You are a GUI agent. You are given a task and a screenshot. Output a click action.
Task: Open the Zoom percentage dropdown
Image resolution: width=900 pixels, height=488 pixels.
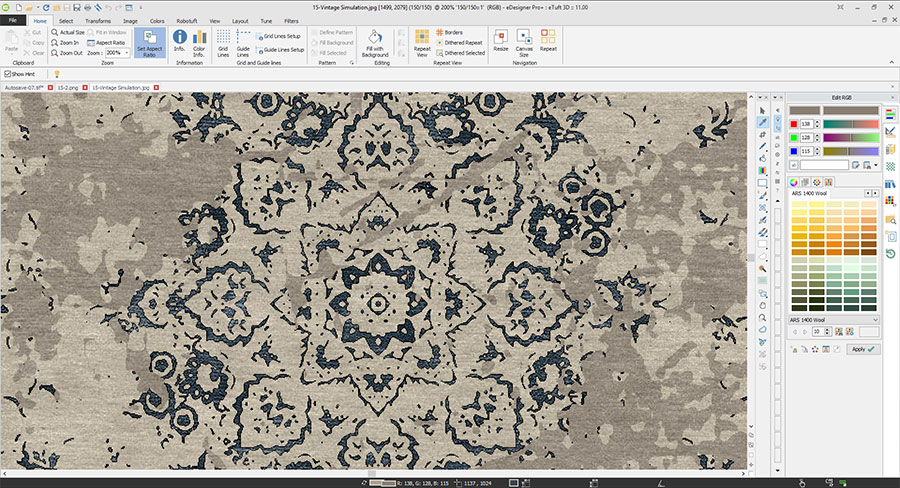[x=125, y=53]
